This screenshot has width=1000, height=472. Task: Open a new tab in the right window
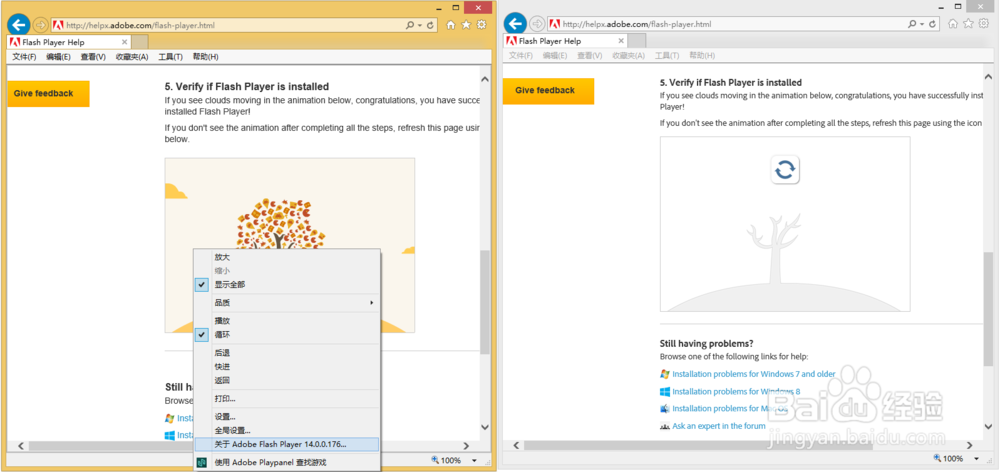coord(636,41)
